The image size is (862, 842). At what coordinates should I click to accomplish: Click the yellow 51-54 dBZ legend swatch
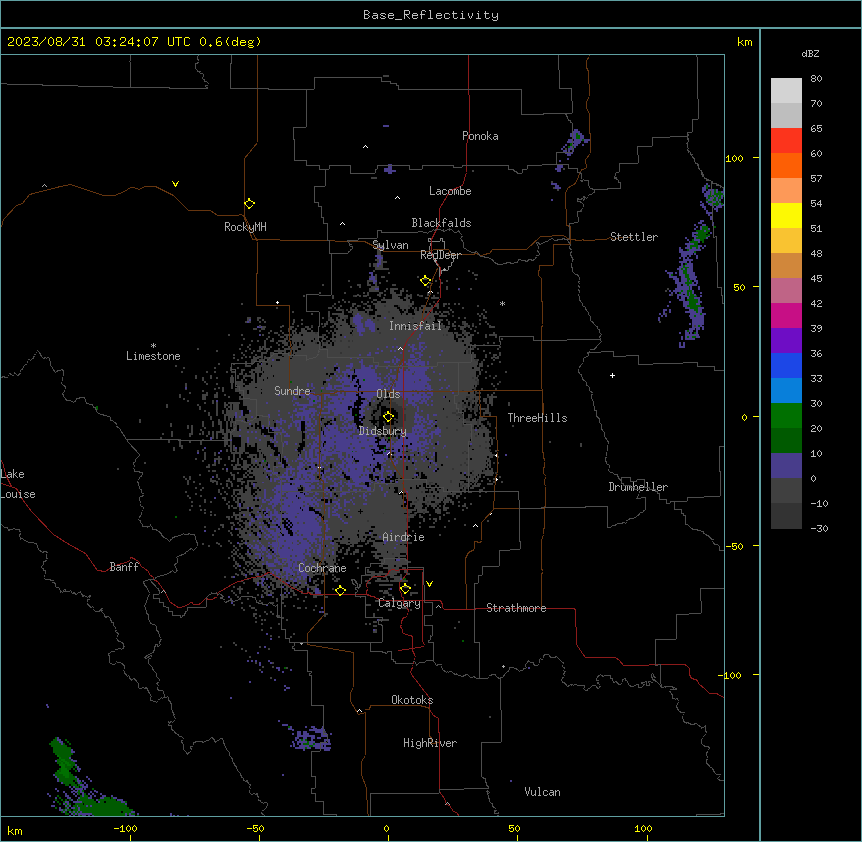[786, 215]
